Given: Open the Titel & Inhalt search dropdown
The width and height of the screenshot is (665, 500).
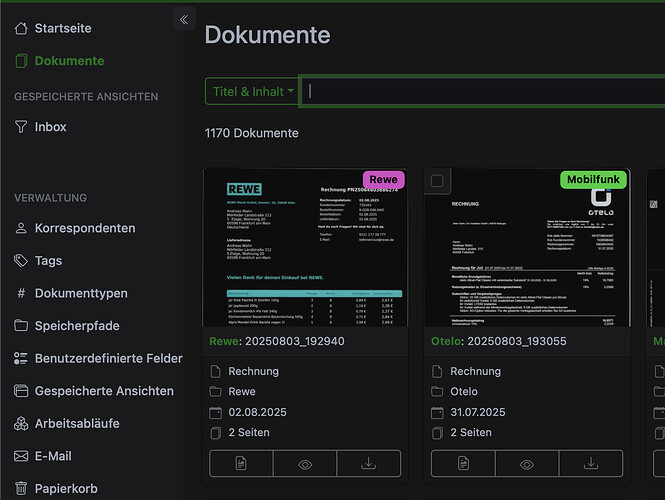Looking at the screenshot, I should pyautogui.click(x=252, y=91).
